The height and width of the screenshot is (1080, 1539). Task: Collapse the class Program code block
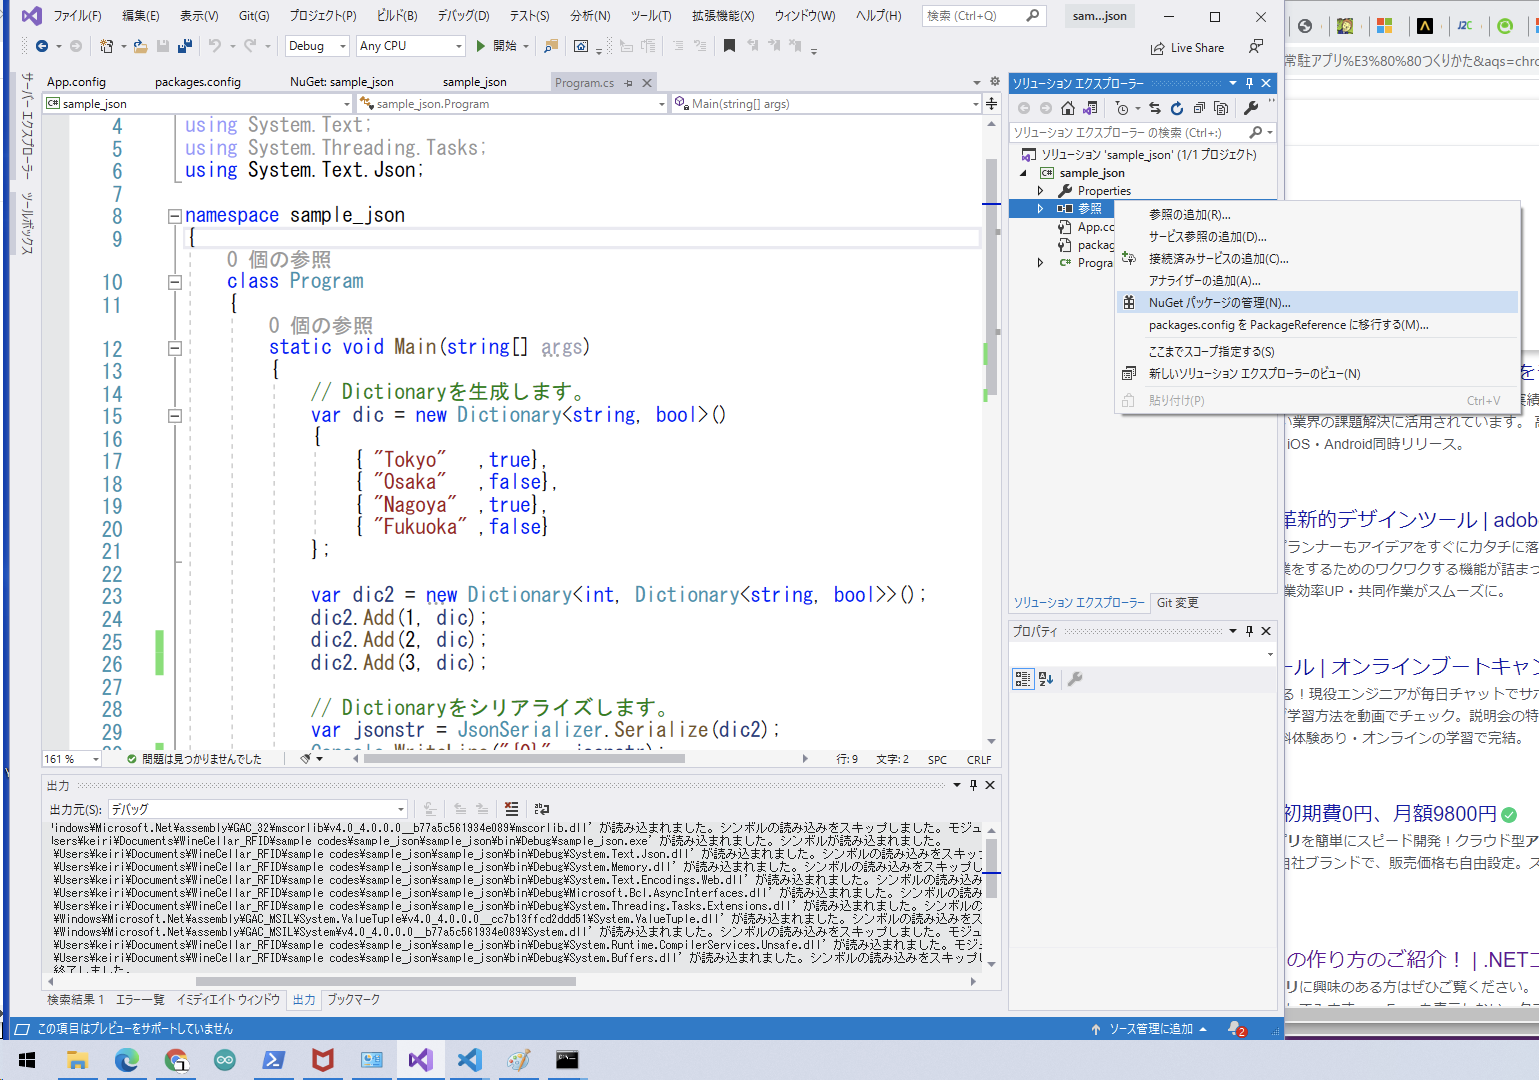[x=175, y=282]
